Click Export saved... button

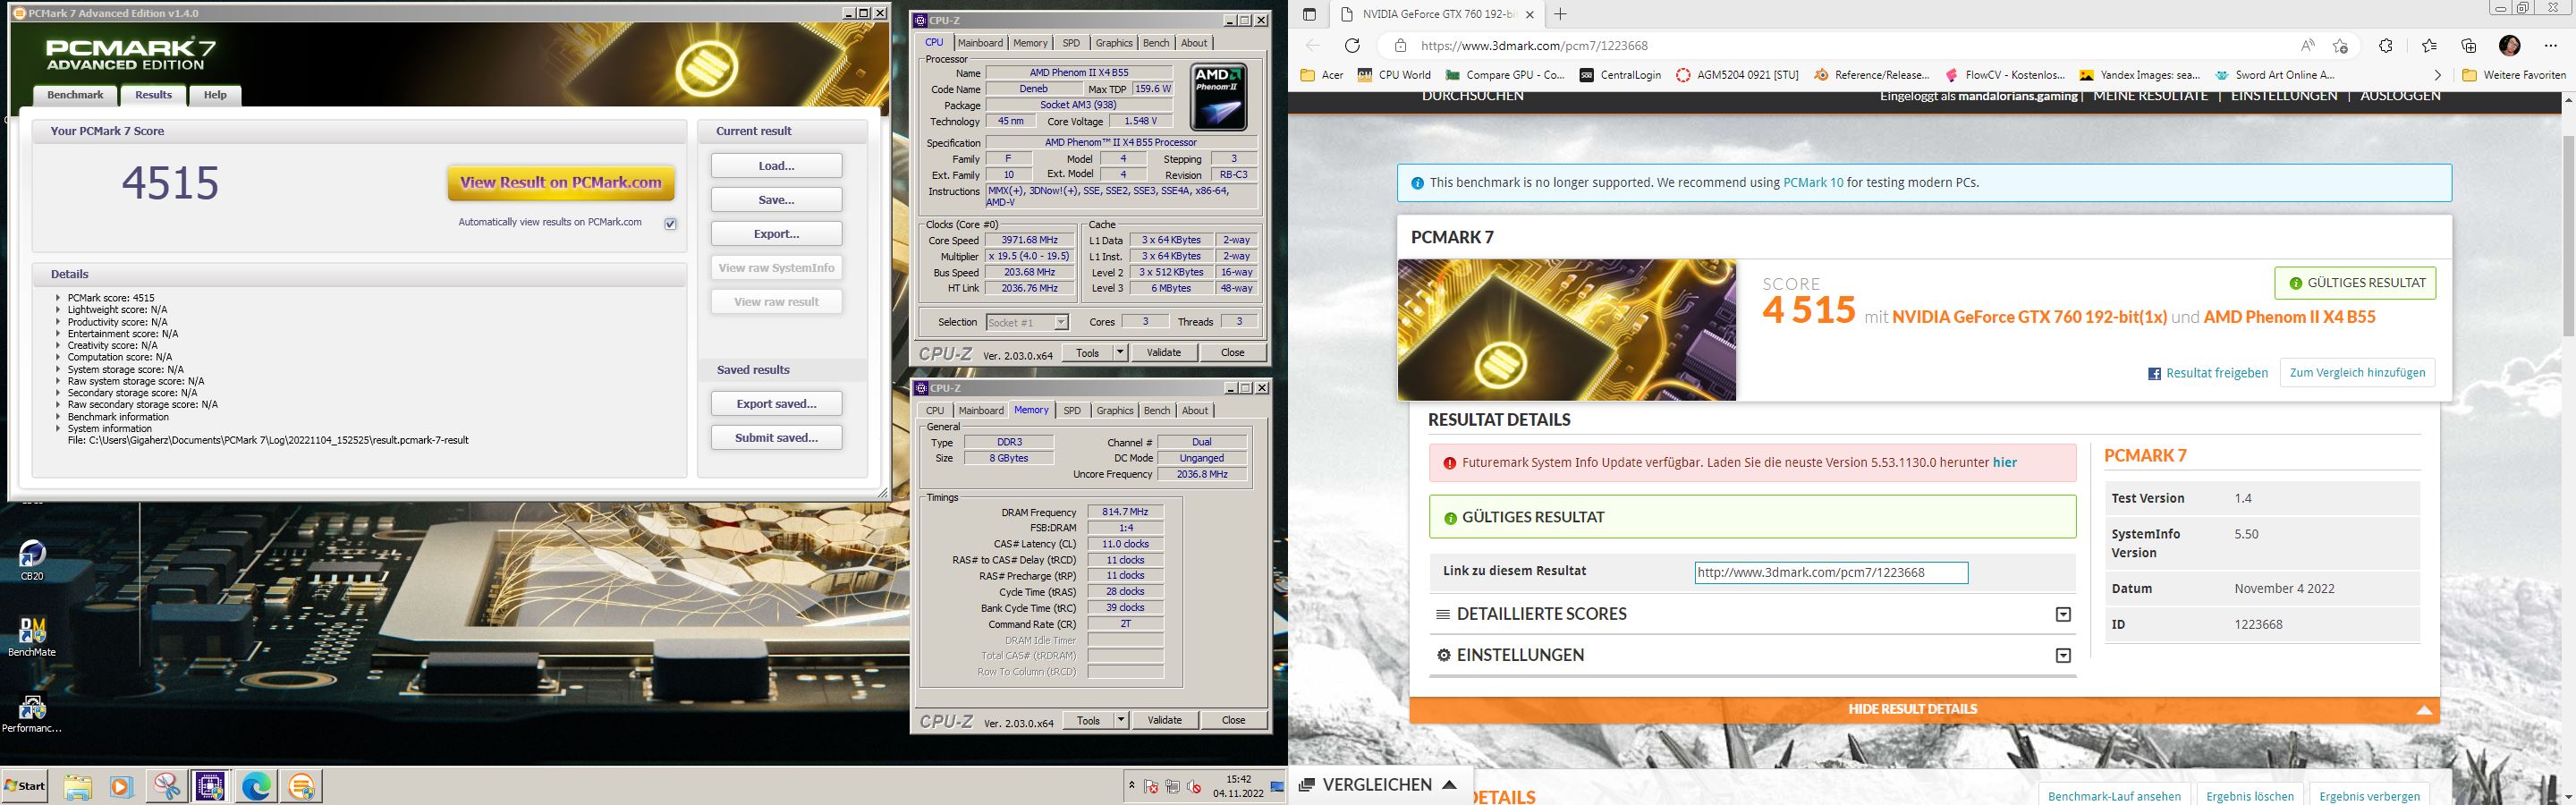click(777, 404)
